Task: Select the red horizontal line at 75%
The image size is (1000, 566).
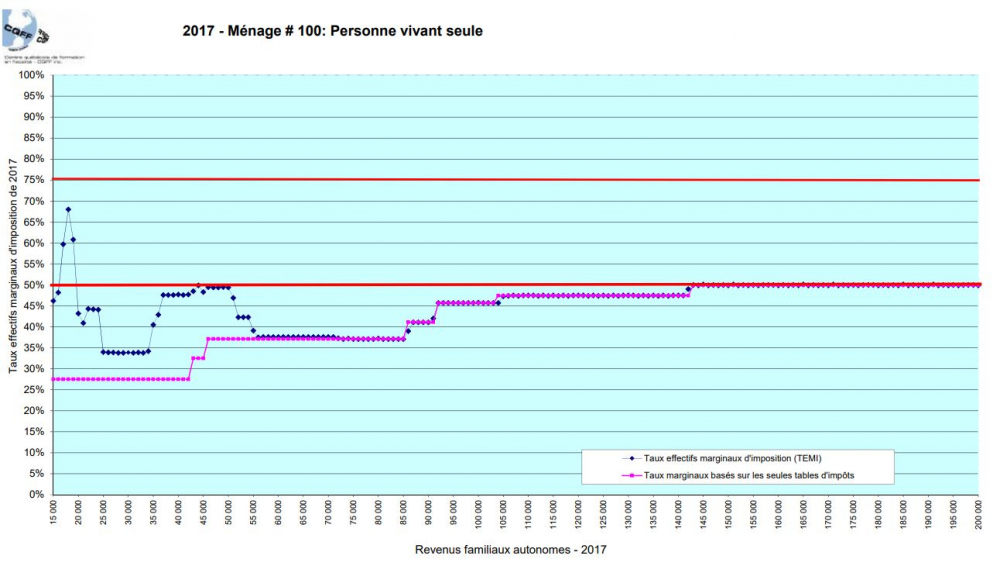Action: [500, 180]
